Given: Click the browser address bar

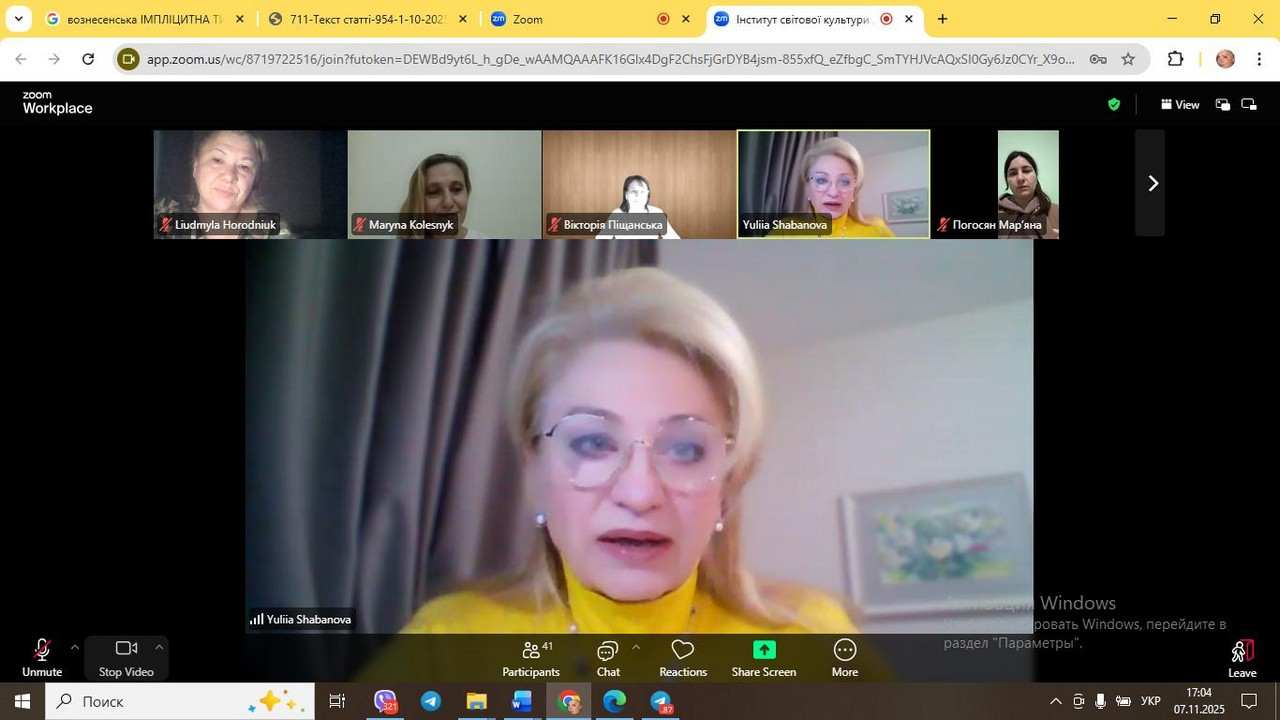Looking at the screenshot, I should click(x=610, y=59).
